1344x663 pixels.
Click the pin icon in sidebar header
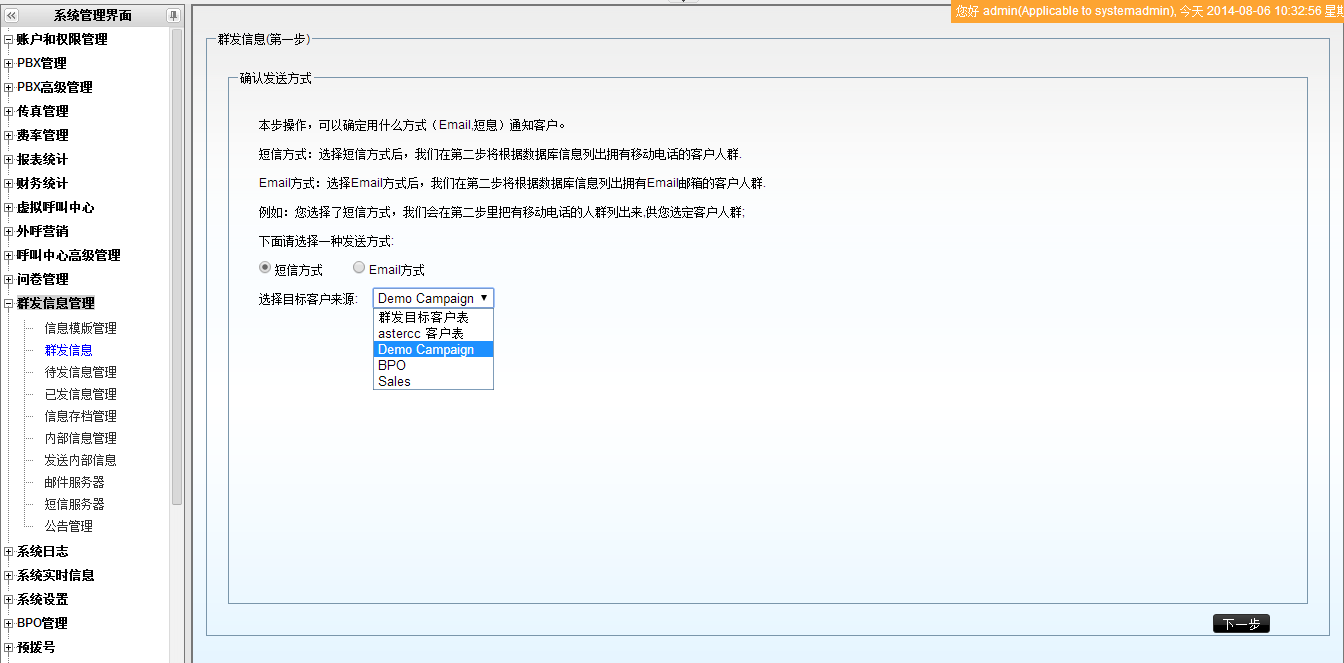click(173, 16)
